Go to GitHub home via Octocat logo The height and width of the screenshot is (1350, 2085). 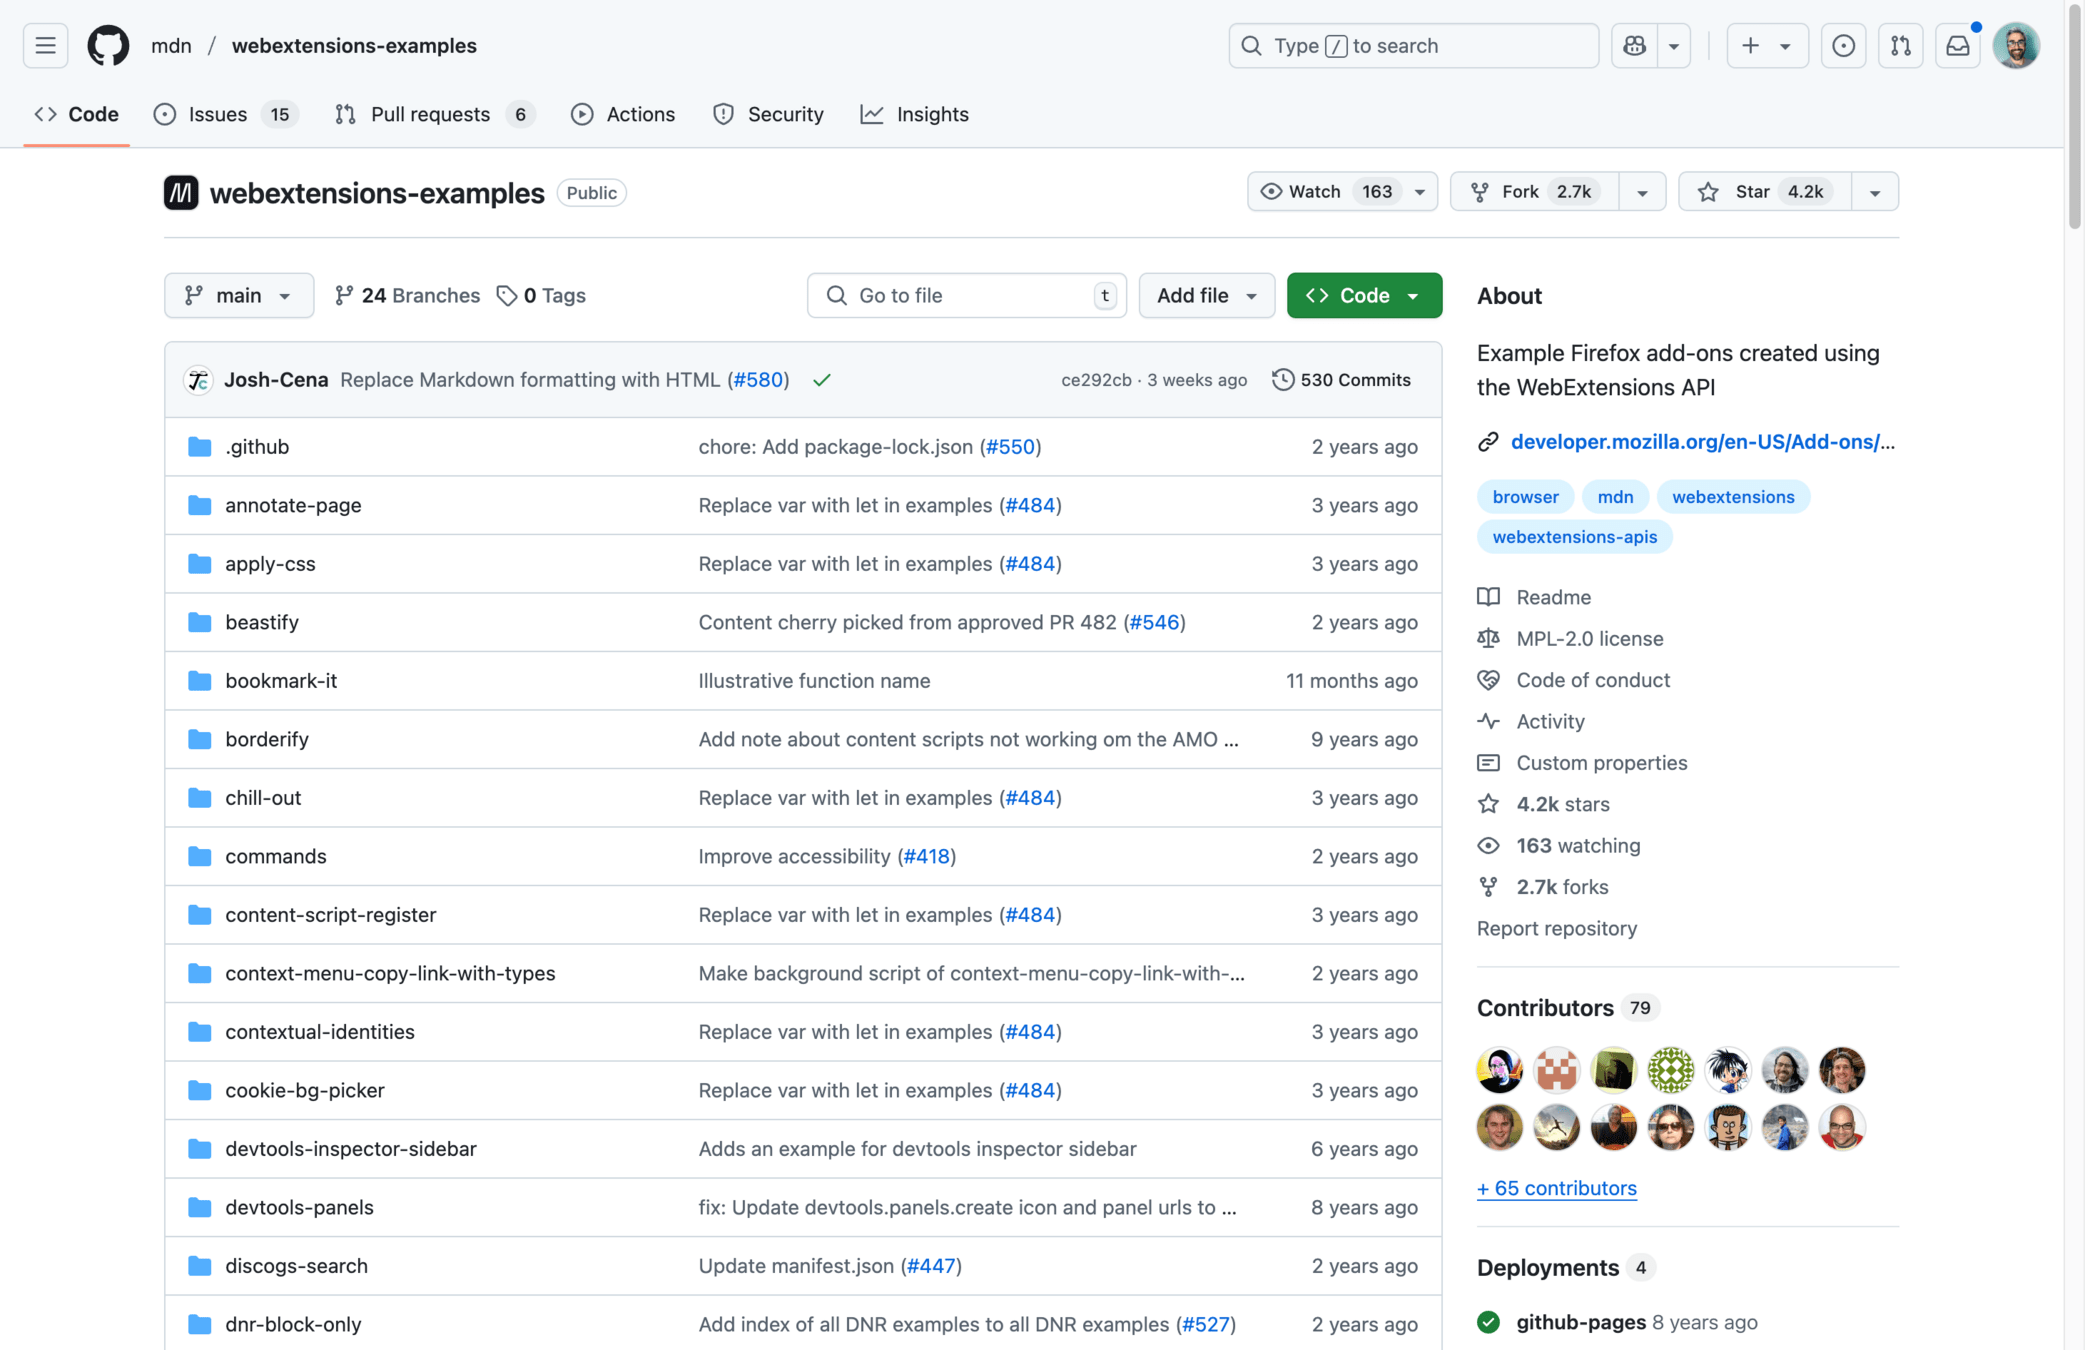pyautogui.click(x=108, y=45)
